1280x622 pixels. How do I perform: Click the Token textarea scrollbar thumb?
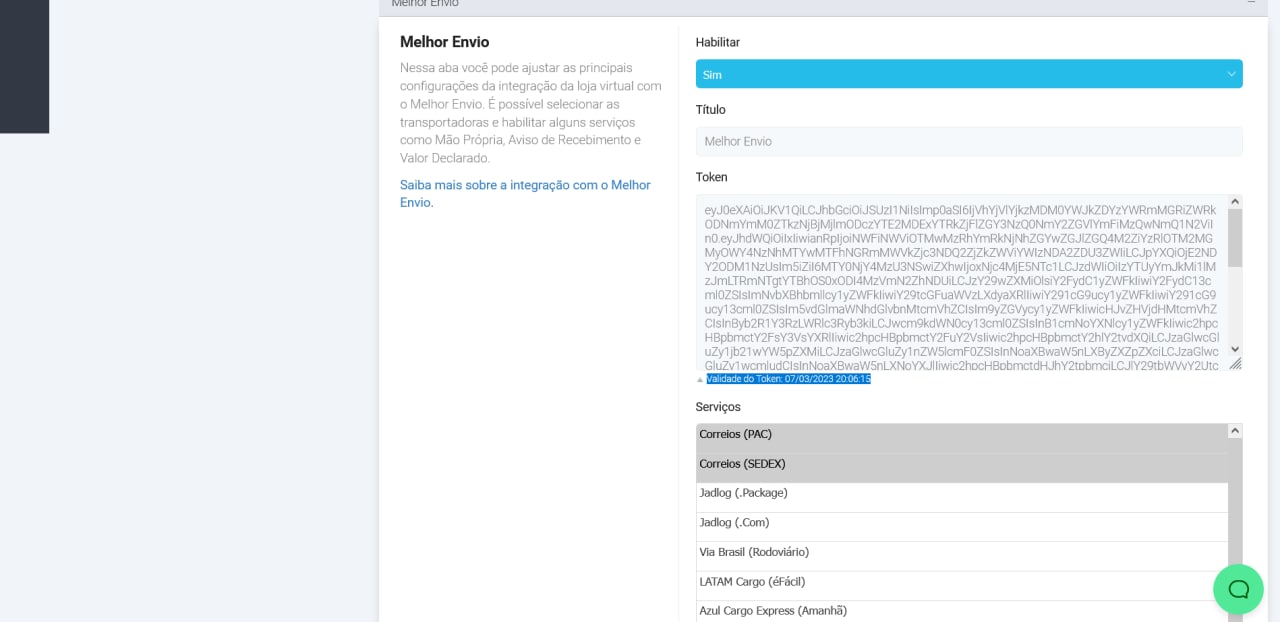[1235, 237]
